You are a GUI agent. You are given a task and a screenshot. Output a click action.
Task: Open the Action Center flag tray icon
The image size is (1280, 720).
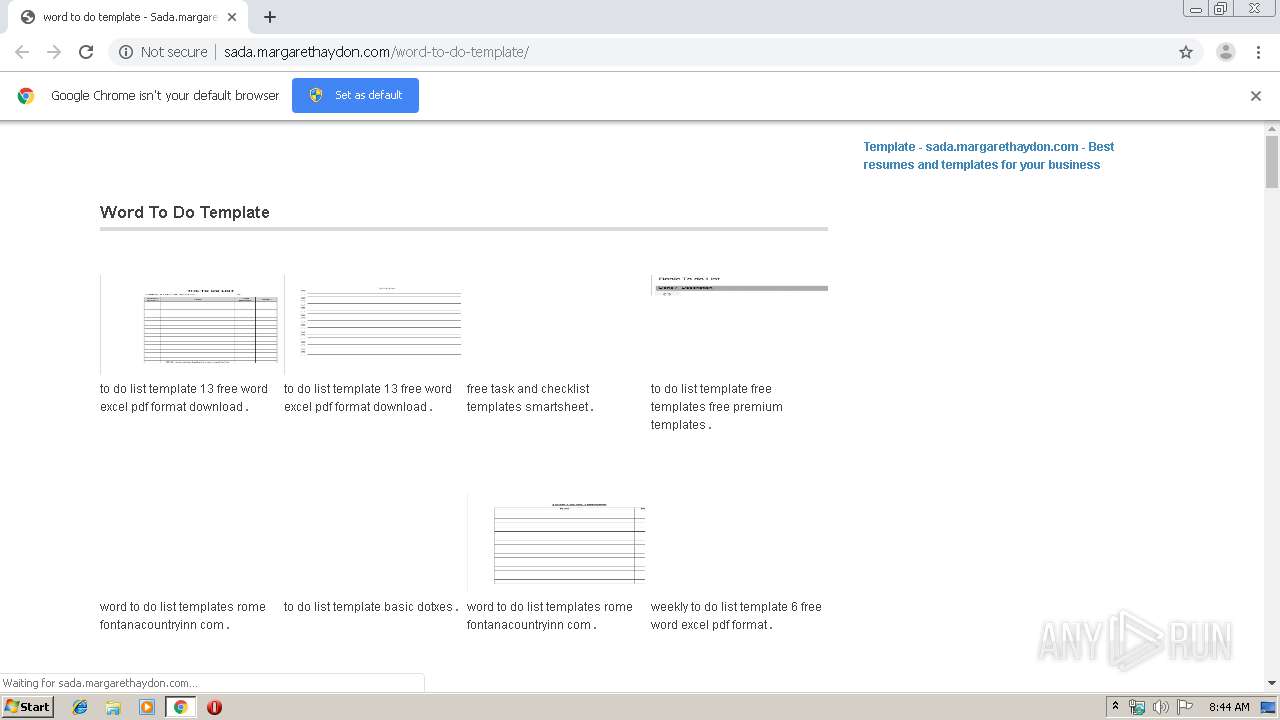(x=1185, y=707)
